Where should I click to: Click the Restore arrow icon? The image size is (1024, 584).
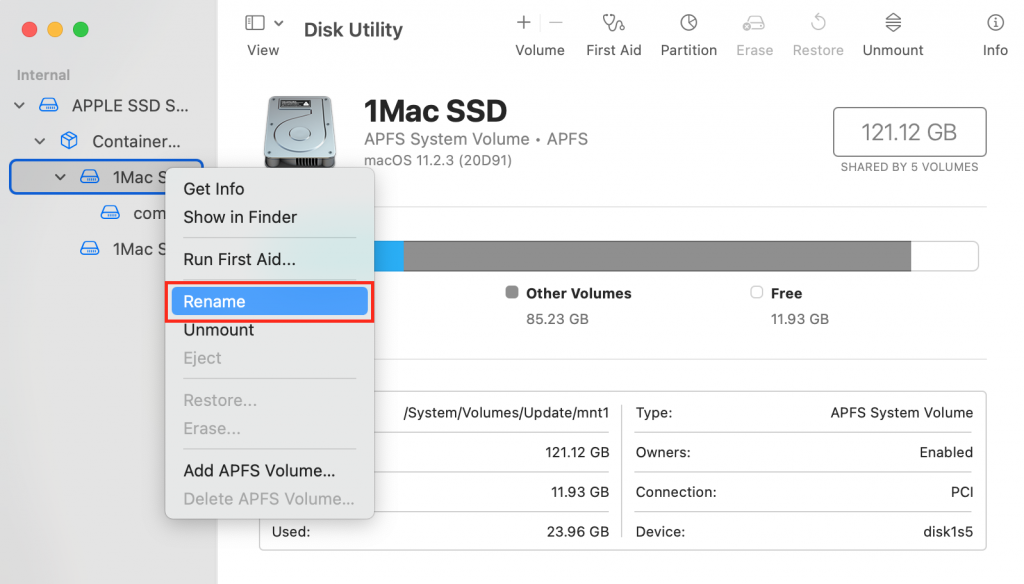(818, 23)
